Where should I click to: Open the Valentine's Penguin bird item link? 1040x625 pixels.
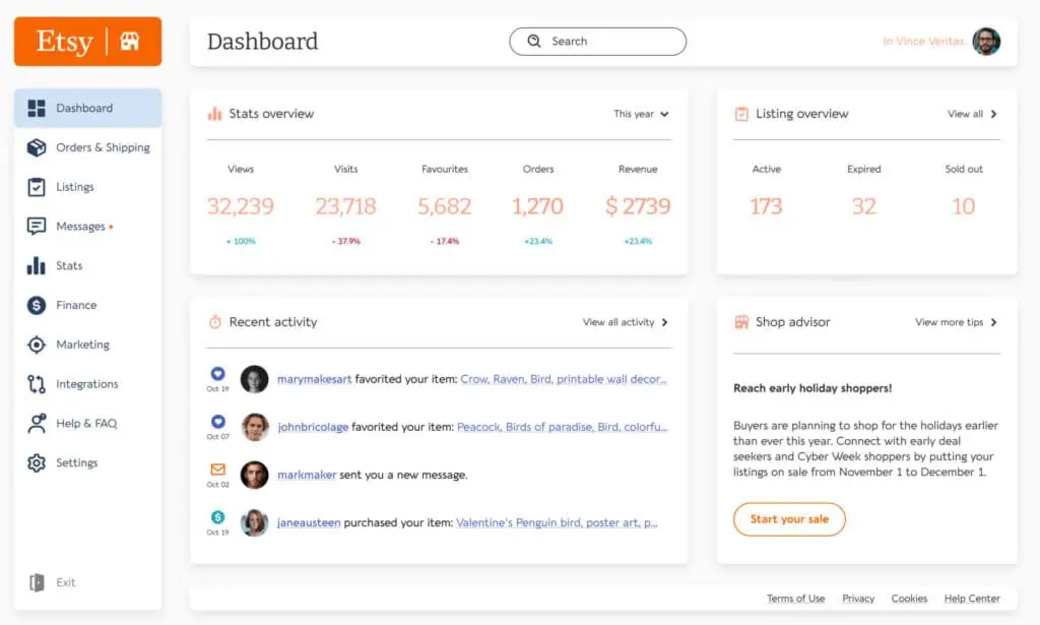point(556,523)
